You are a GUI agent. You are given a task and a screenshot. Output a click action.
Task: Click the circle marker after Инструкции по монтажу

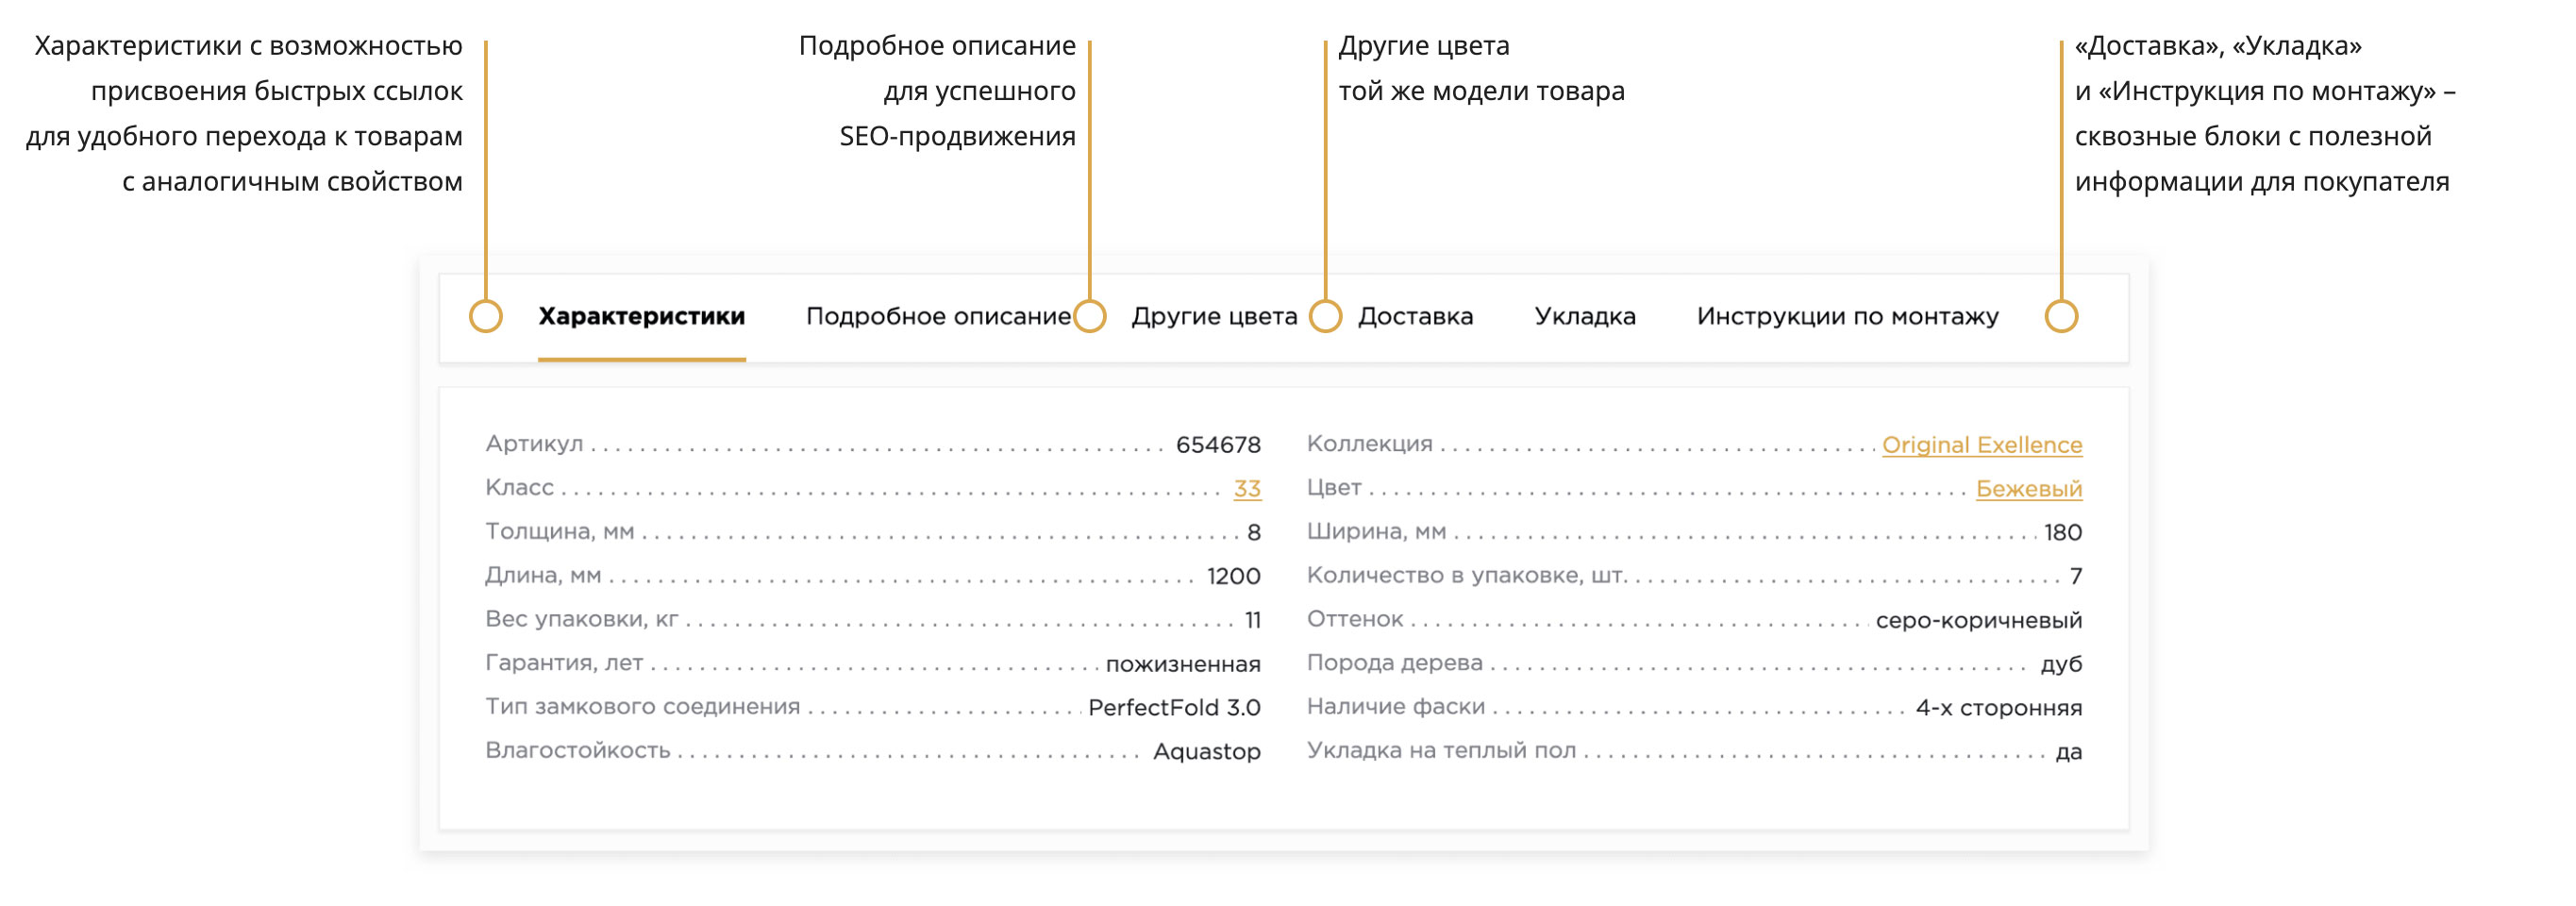click(2061, 316)
